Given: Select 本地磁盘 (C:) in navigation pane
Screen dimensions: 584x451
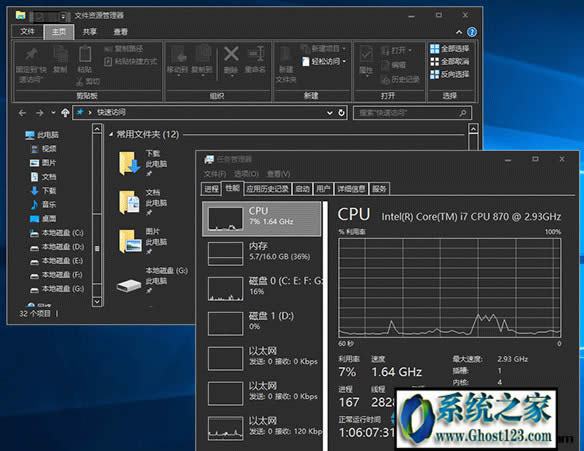Looking at the screenshot, I should [x=57, y=233].
